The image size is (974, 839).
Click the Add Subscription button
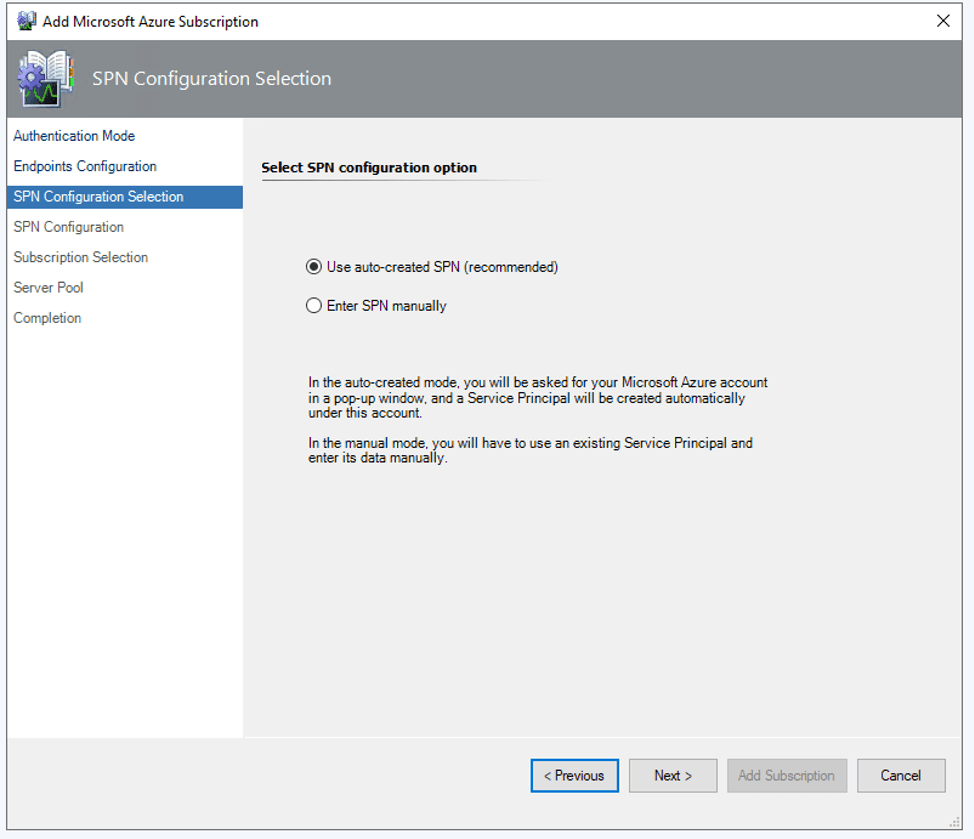[786, 776]
